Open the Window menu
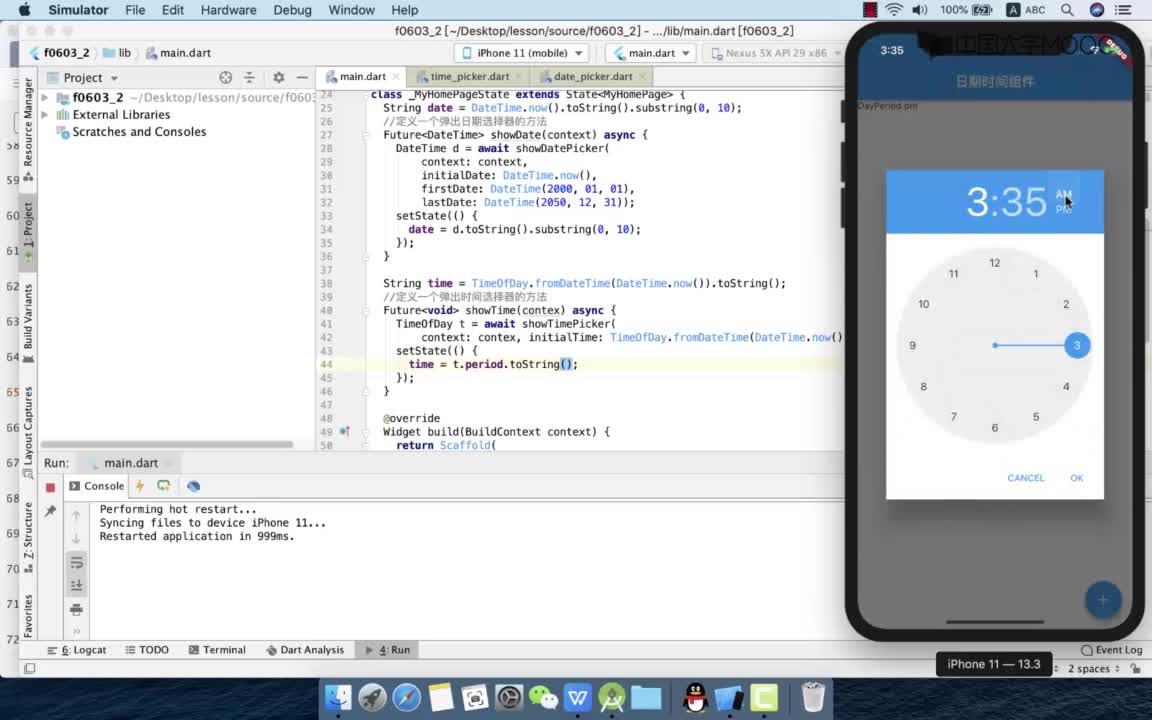1152x720 pixels. point(351,10)
